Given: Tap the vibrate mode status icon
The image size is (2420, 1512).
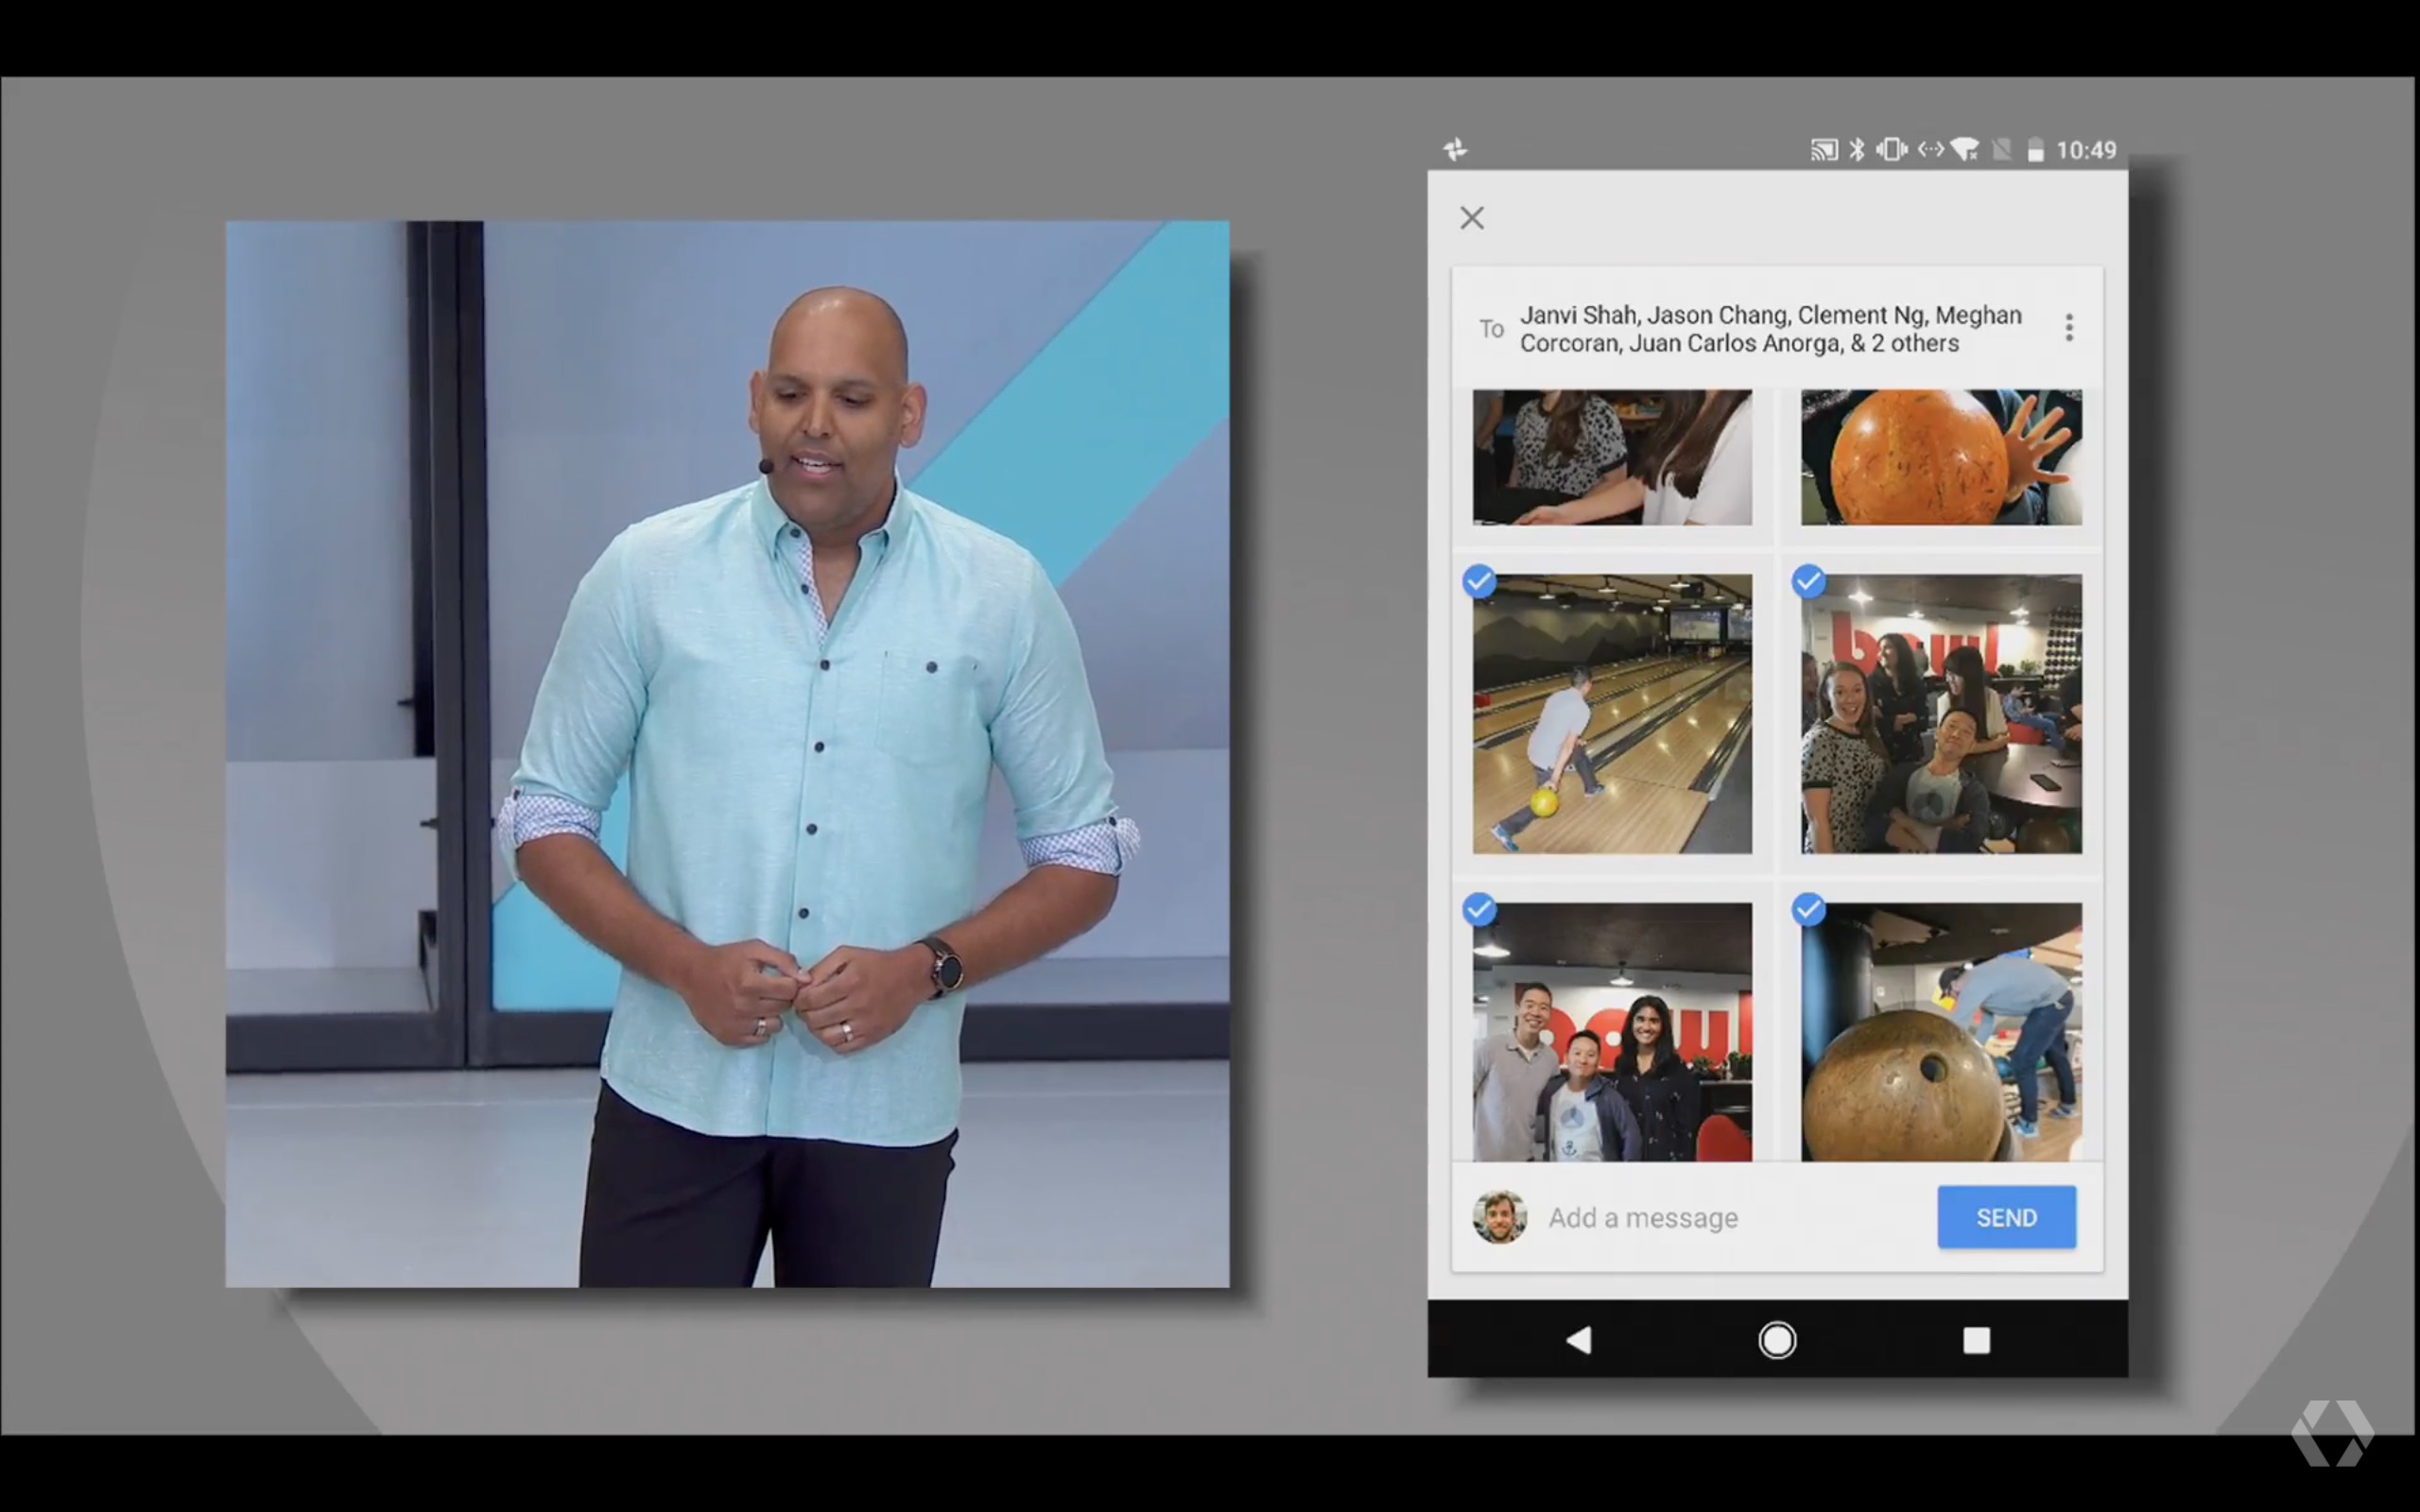Looking at the screenshot, I should coord(1891,150).
